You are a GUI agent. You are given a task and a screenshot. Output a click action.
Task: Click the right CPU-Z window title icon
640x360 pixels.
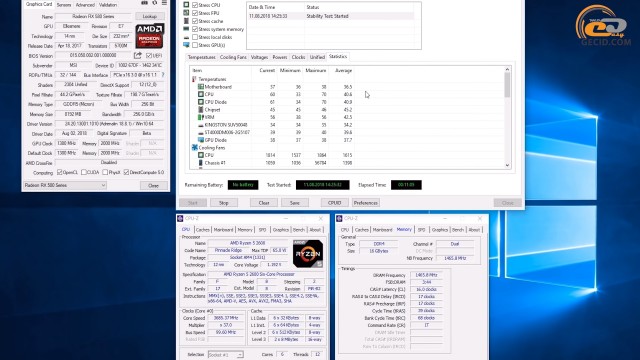pos(339,218)
